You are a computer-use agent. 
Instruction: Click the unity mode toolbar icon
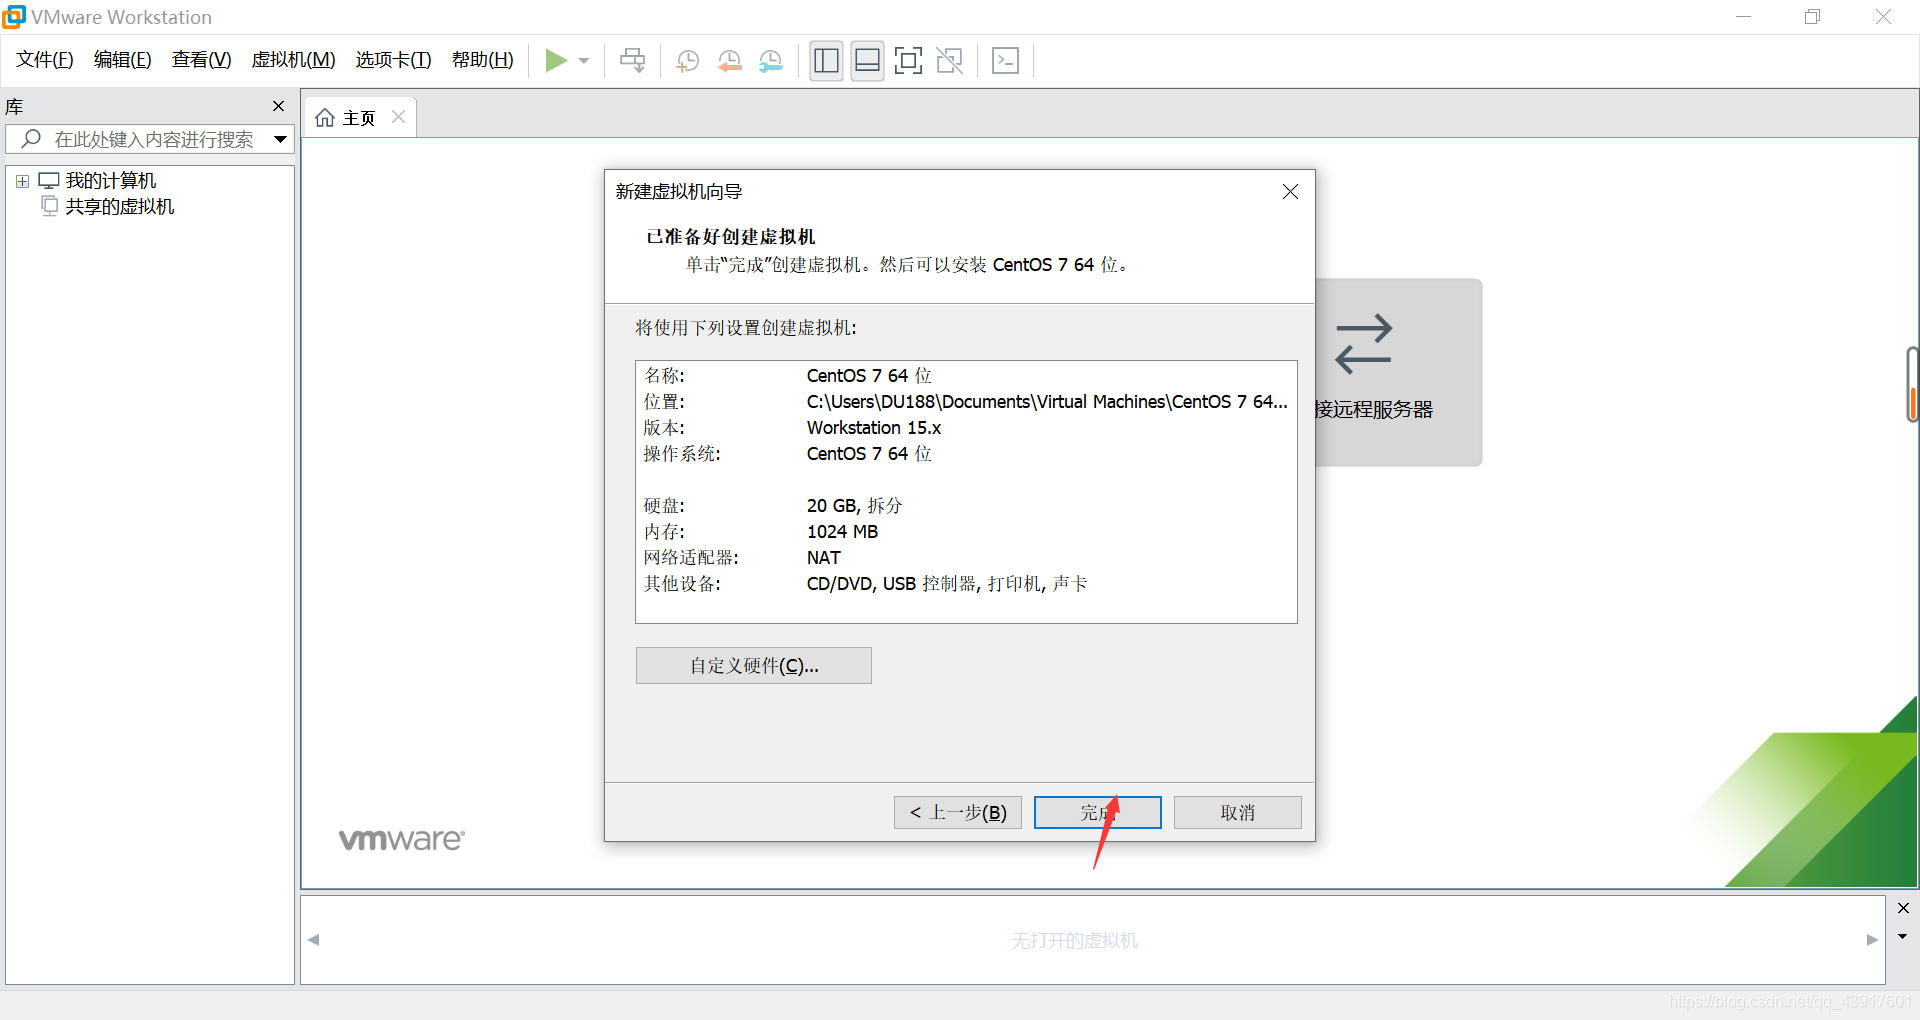[949, 61]
